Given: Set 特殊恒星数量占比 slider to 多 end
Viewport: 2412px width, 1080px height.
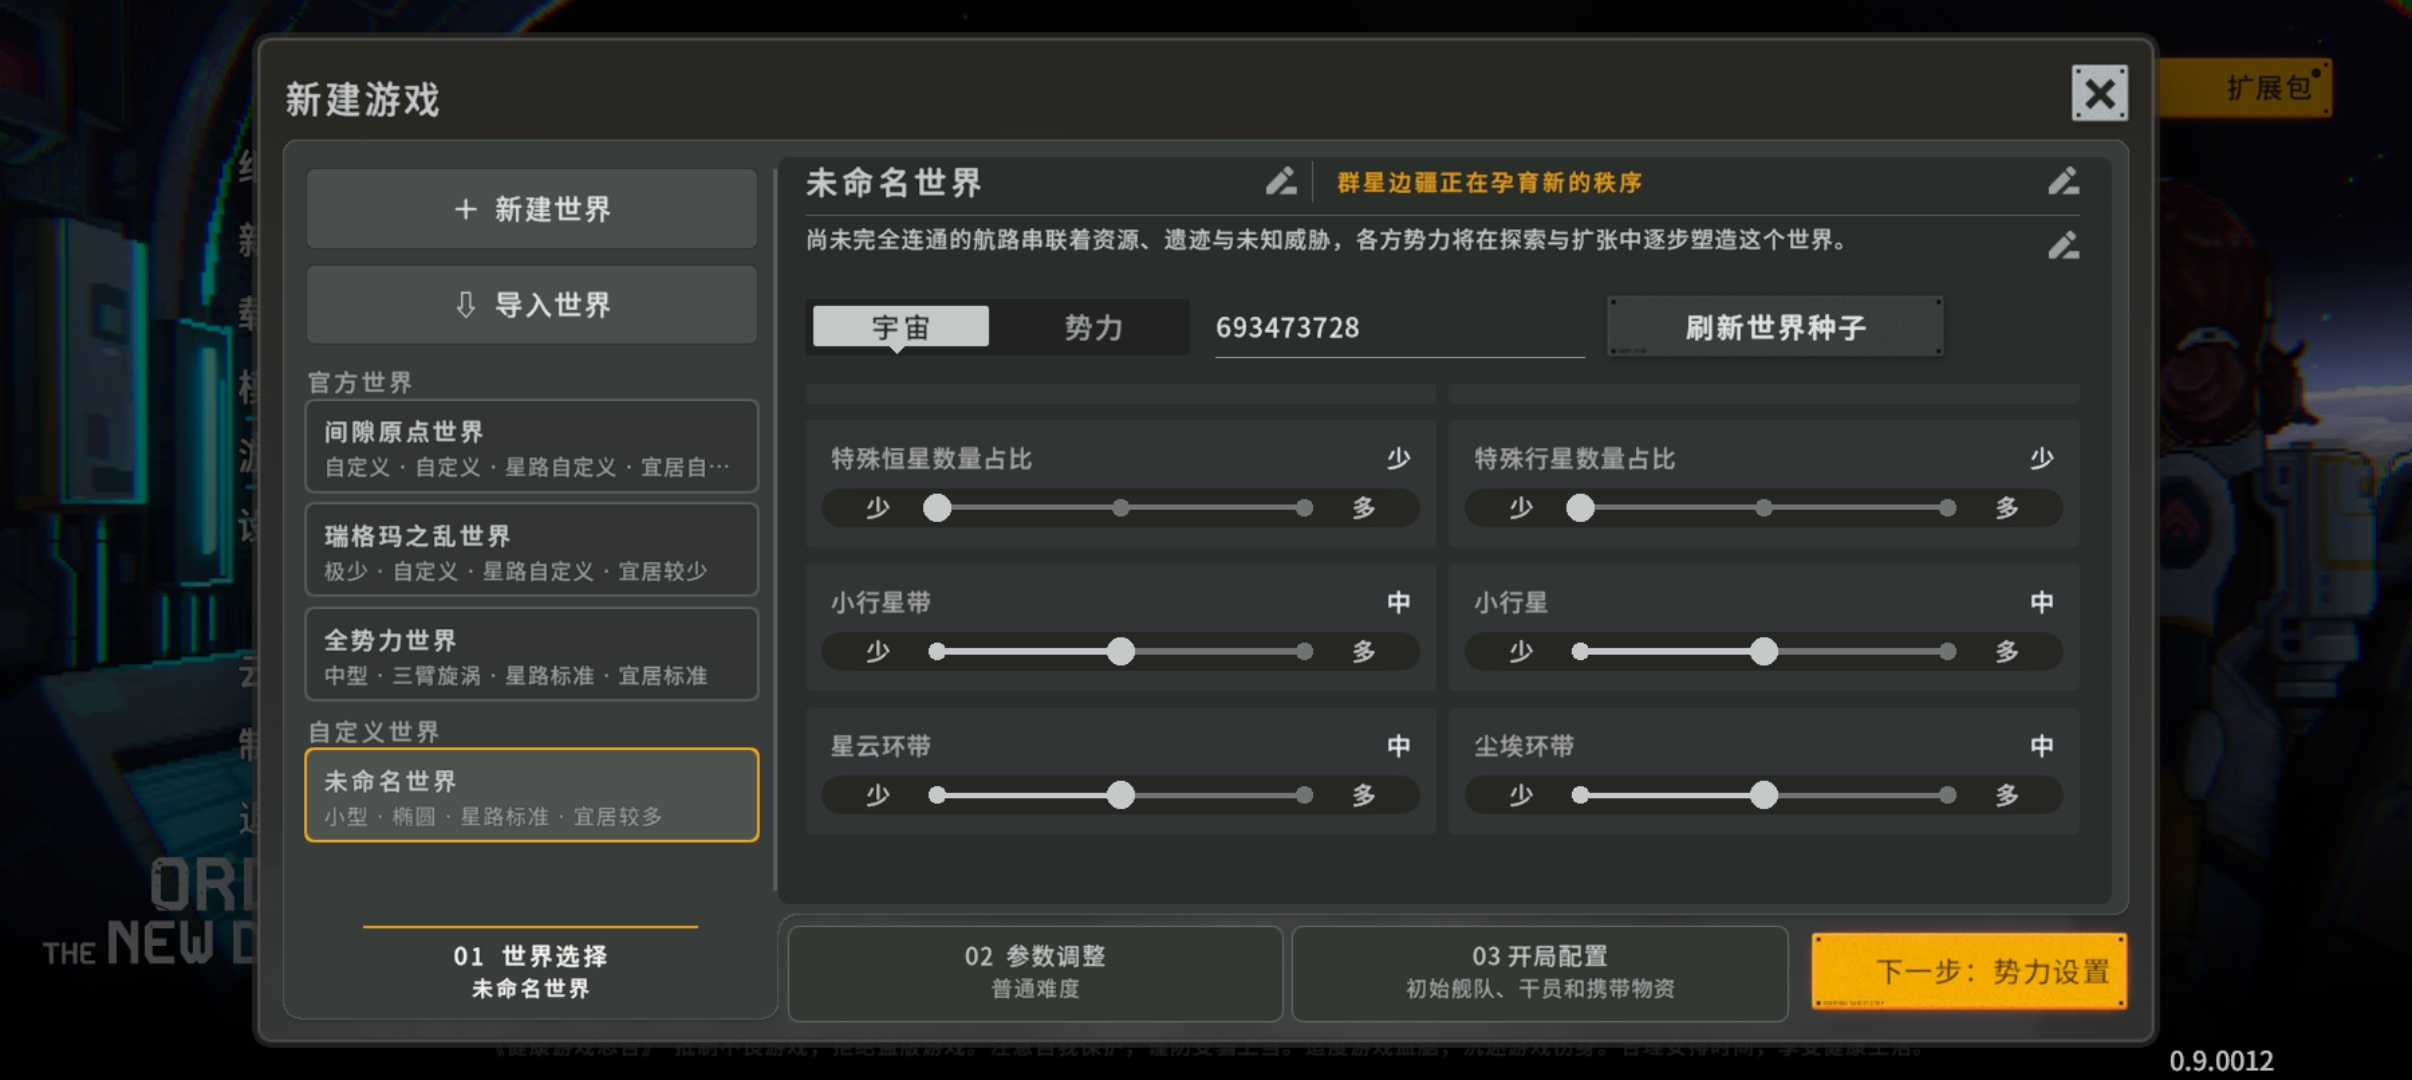Looking at the screenshot, I should coord(1304,508).
